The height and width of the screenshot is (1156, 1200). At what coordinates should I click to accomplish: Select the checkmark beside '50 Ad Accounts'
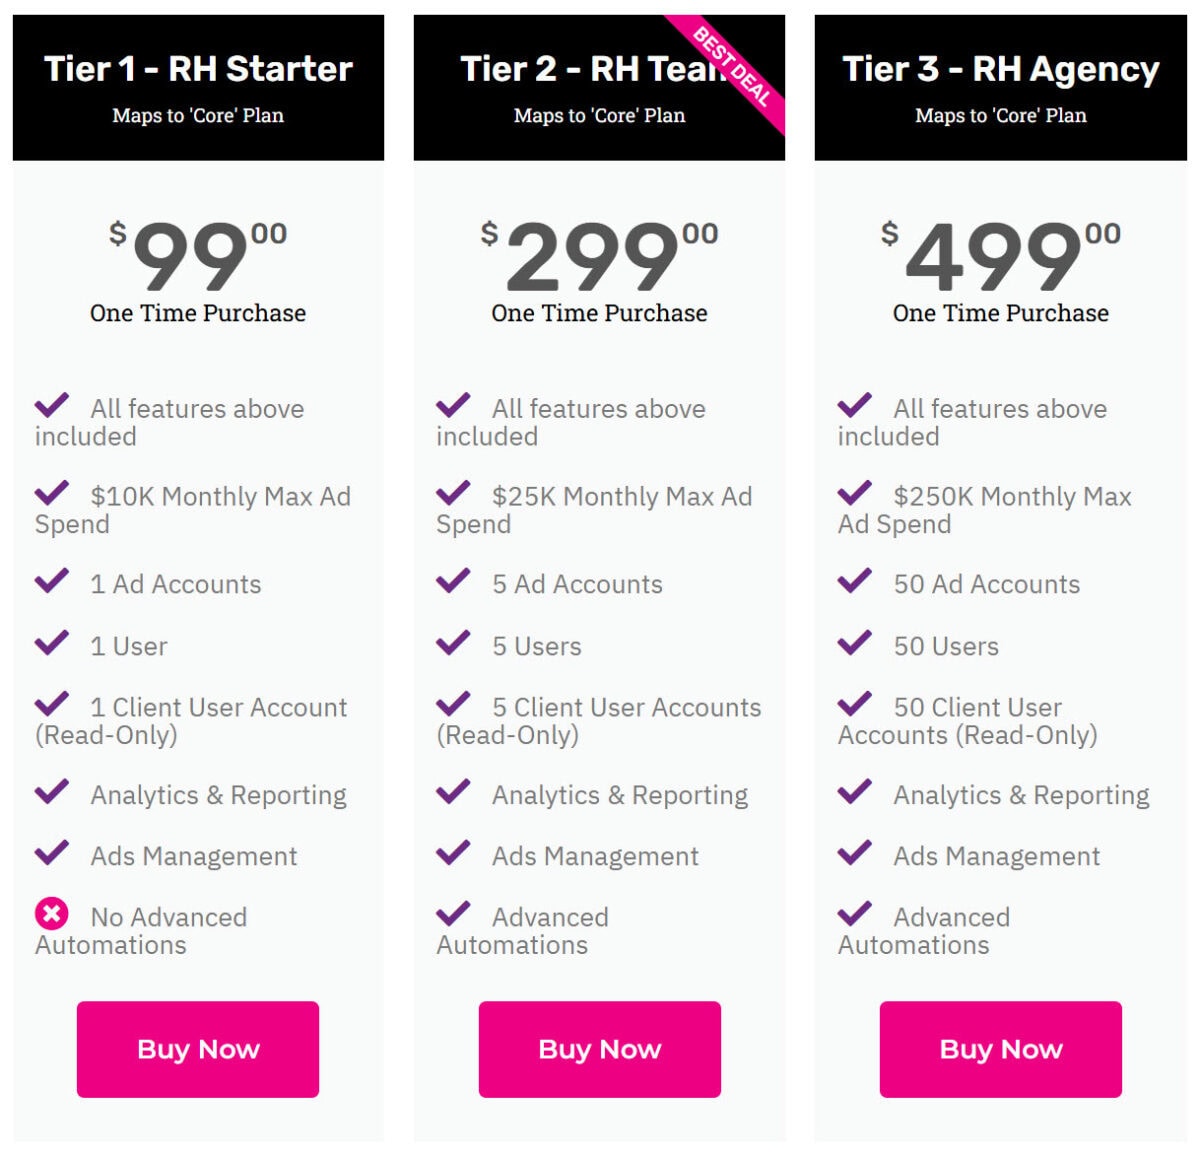[x=856, y=581]
